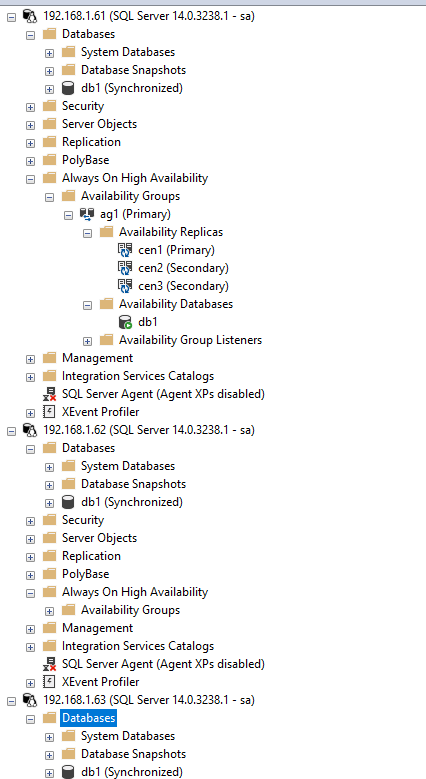426x779 pixels.
Task: Click Availability Replicas folder icon
Action: tap(106, 232)
